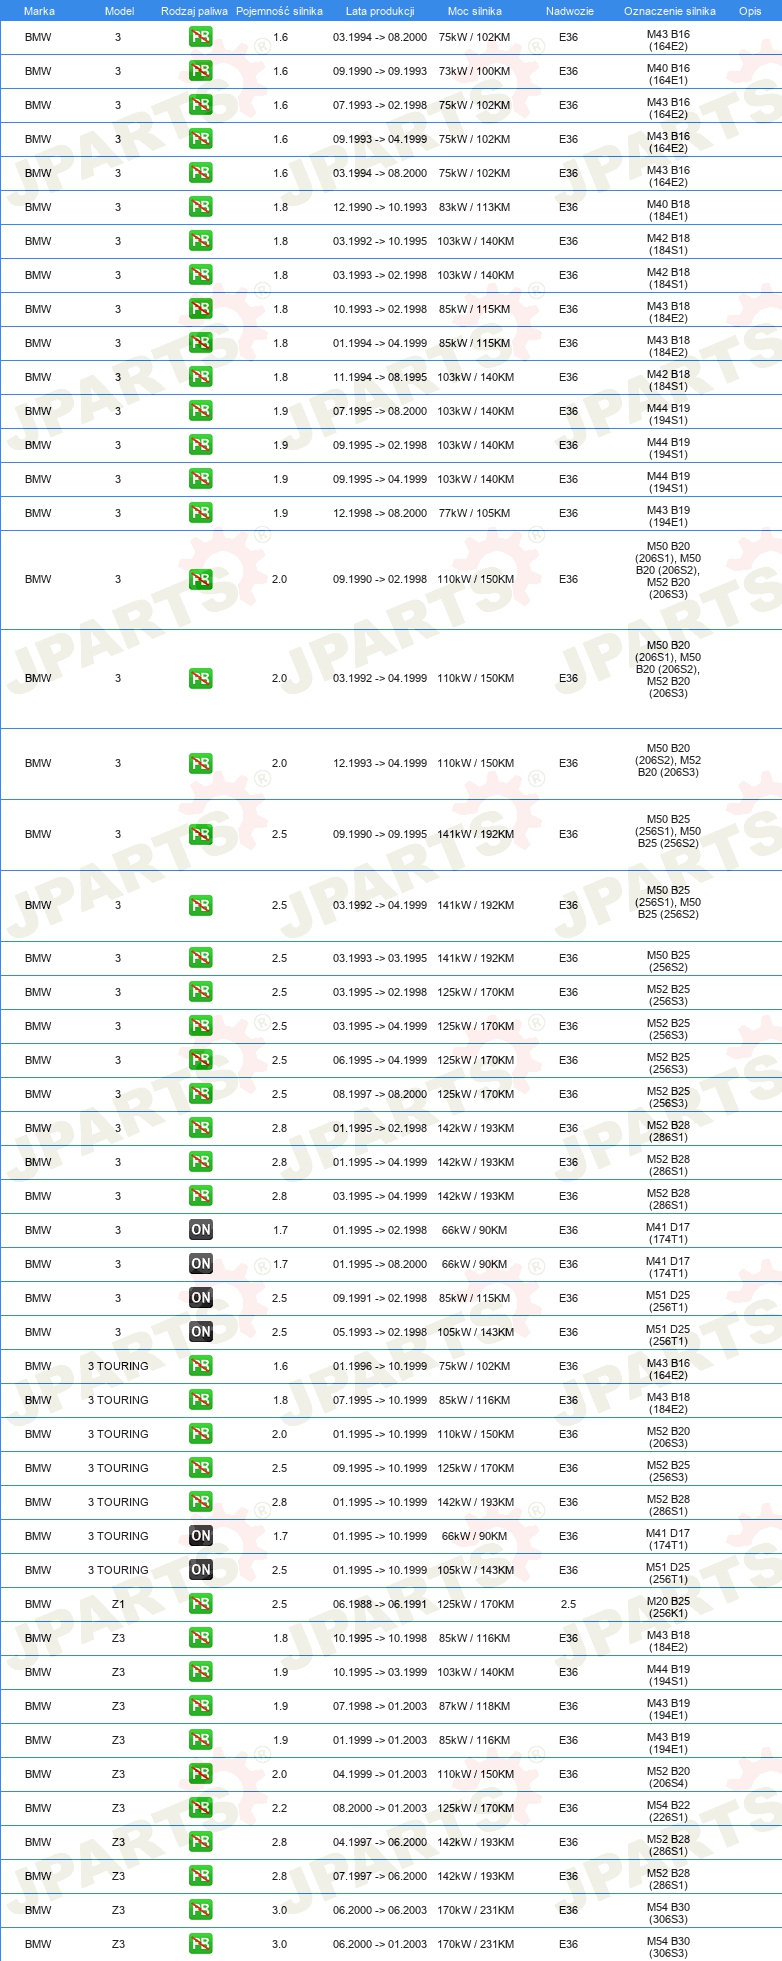Click the date range 10.1995 -> 10.1998
Viewport: 782px width, 1961px height.
coord(380,1638)
